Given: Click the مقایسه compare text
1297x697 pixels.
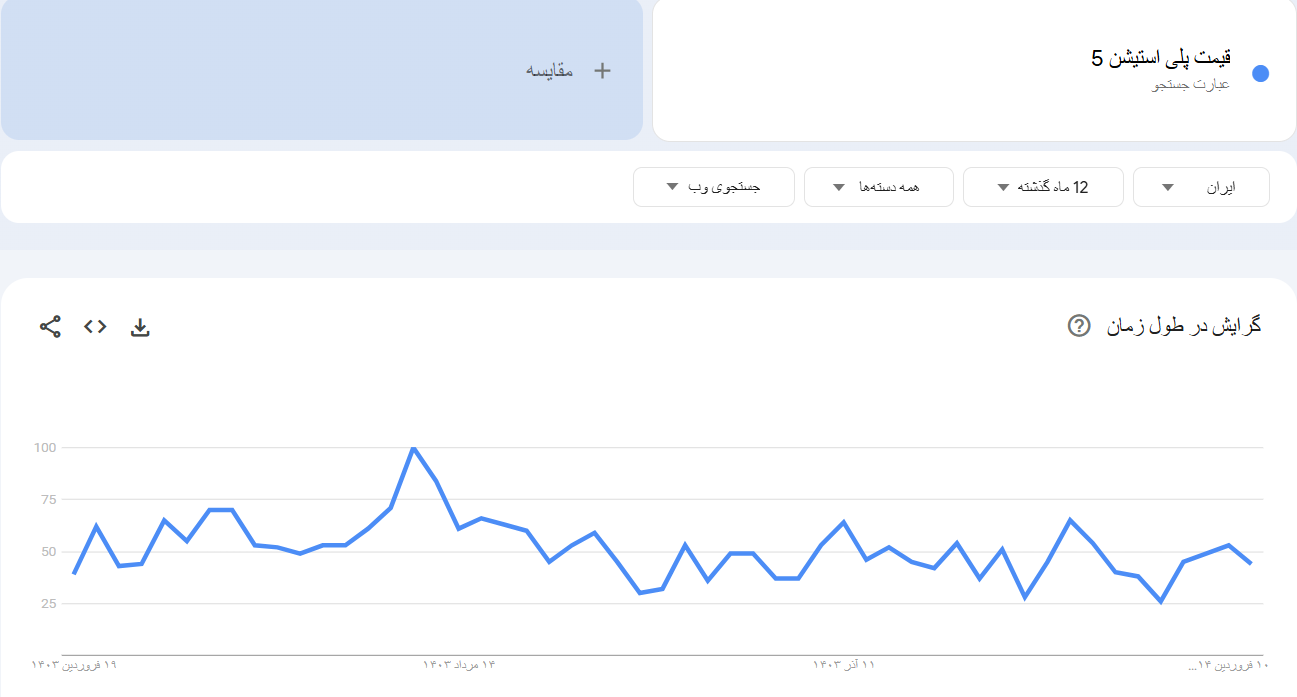Looking at the screenshot, I should (550, 70).
